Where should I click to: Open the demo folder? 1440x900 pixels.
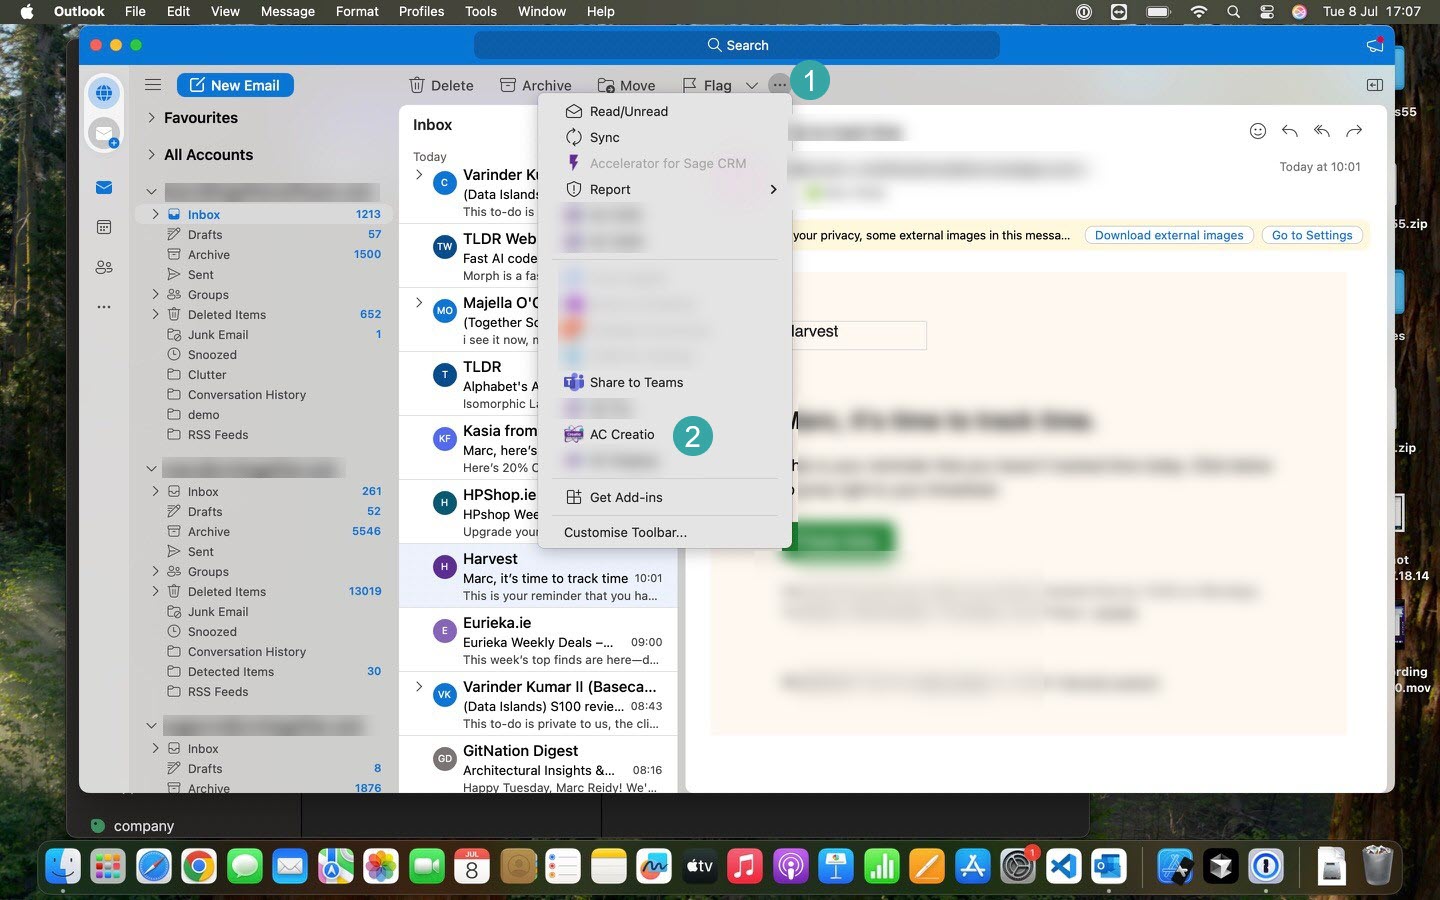(265, 414)
